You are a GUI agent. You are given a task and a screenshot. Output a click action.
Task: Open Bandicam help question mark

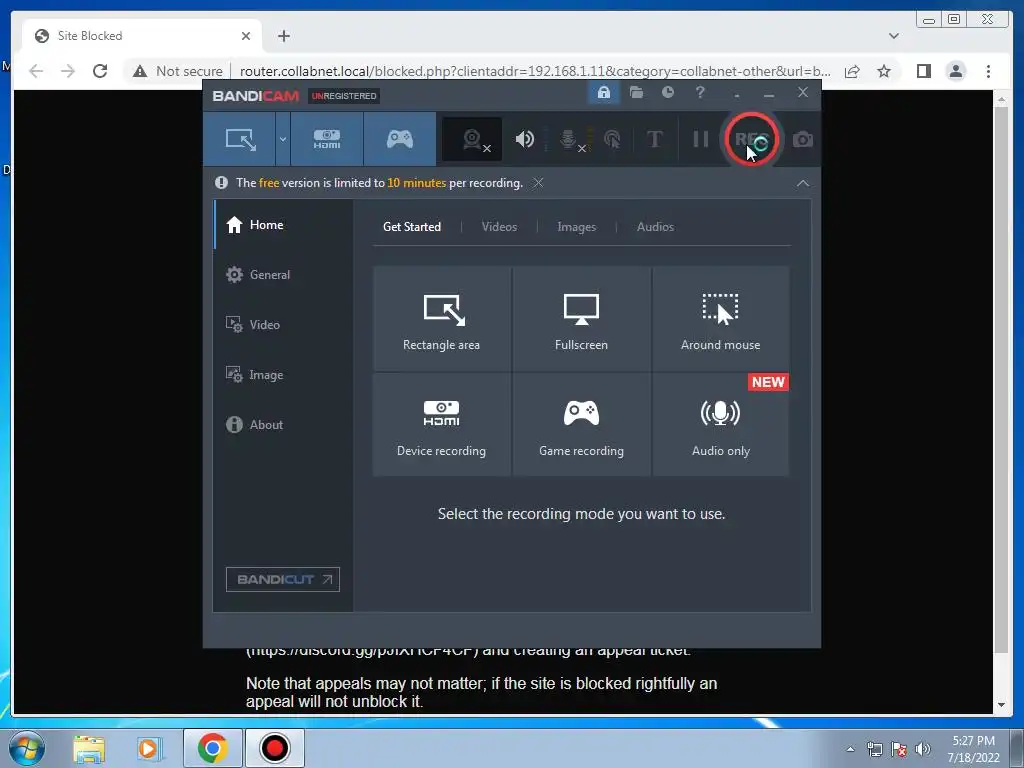click(700, 93)
